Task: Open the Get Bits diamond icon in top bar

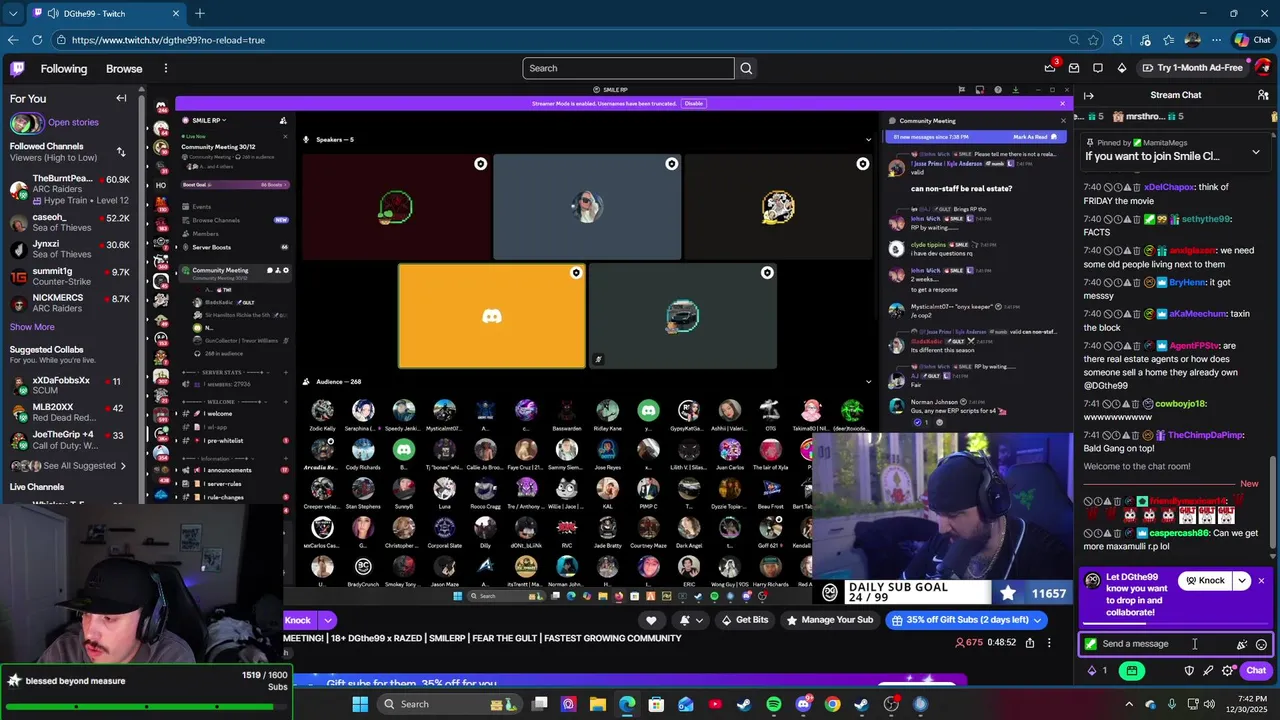Action: tap(1122, 68)
